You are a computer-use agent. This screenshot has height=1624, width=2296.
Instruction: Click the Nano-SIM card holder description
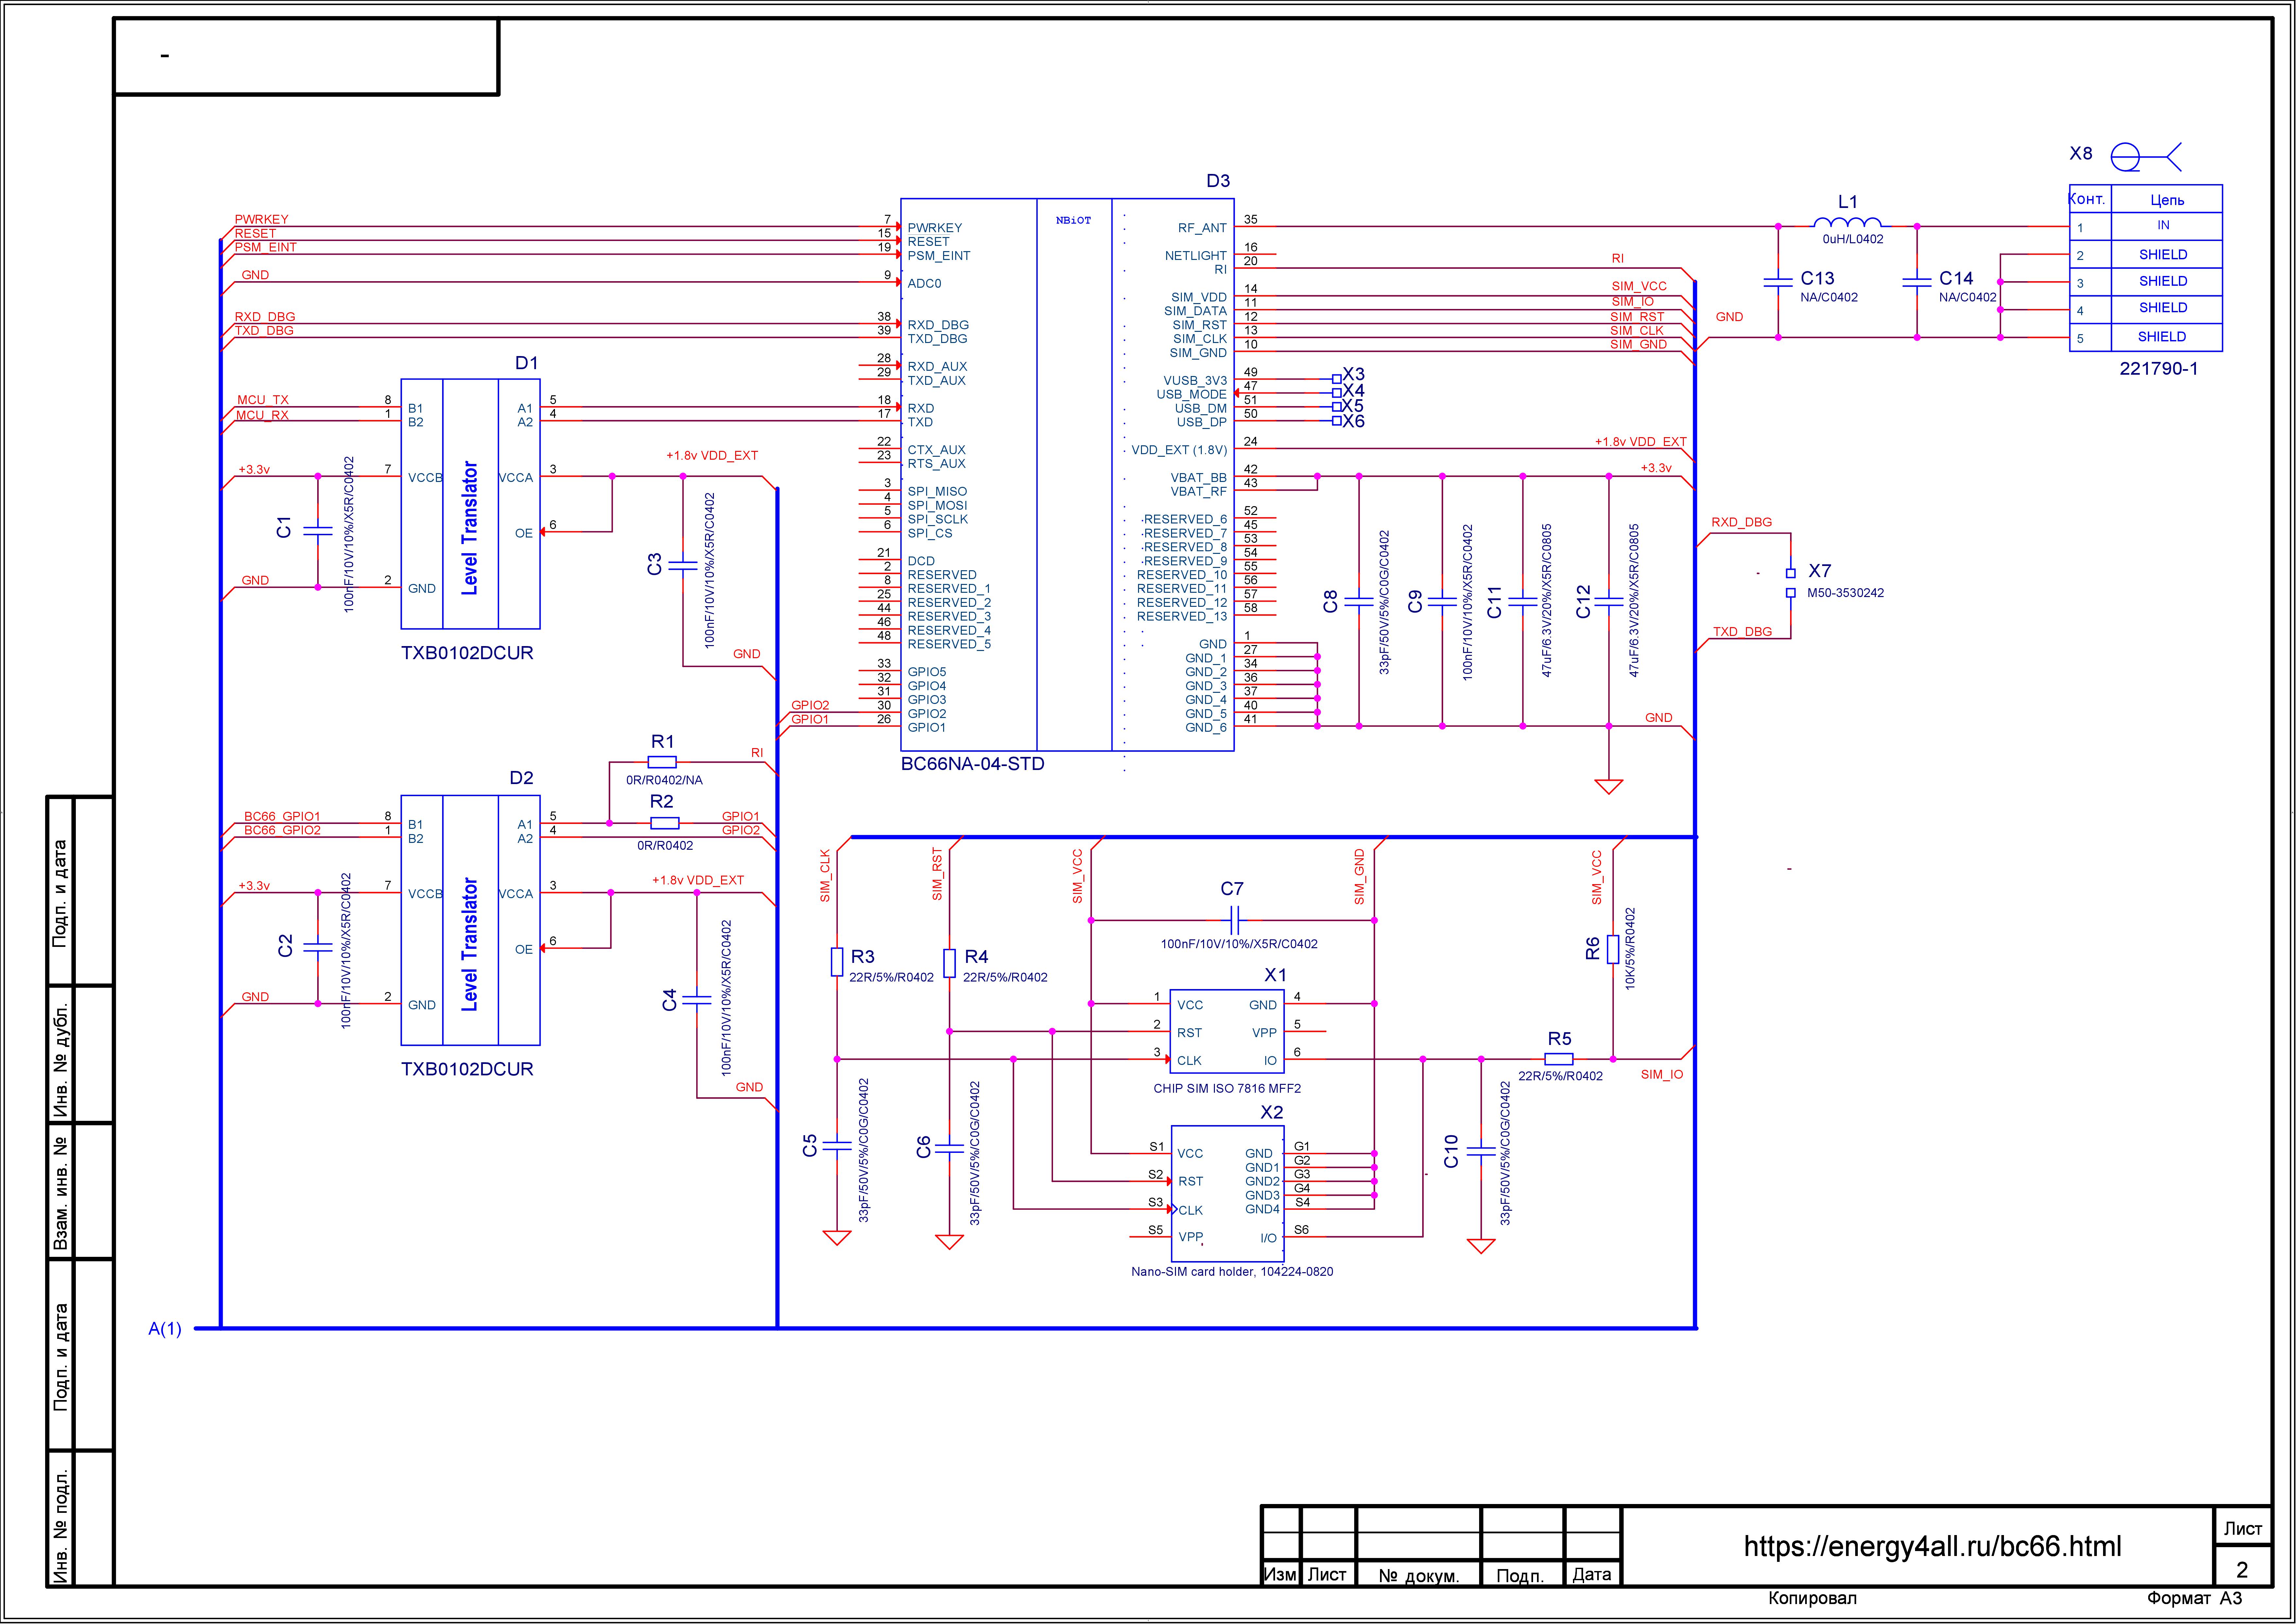1232,1272
